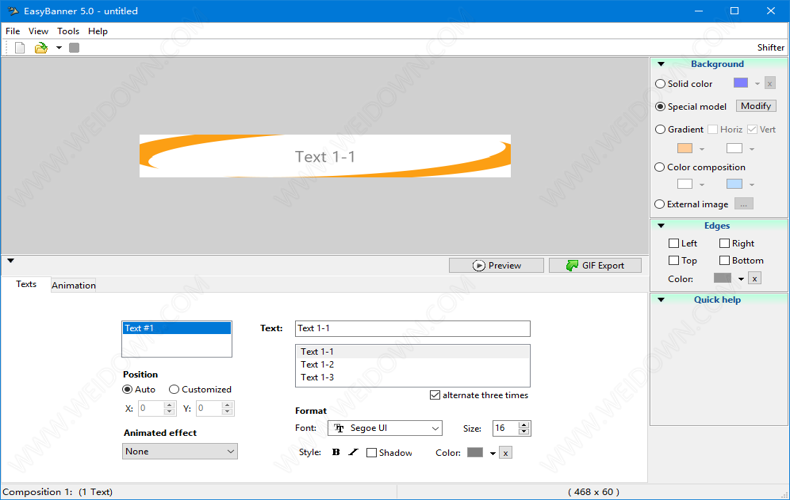The image size is (790, 500).
Task: Increase the X position stepper
Action: (169, 405)
